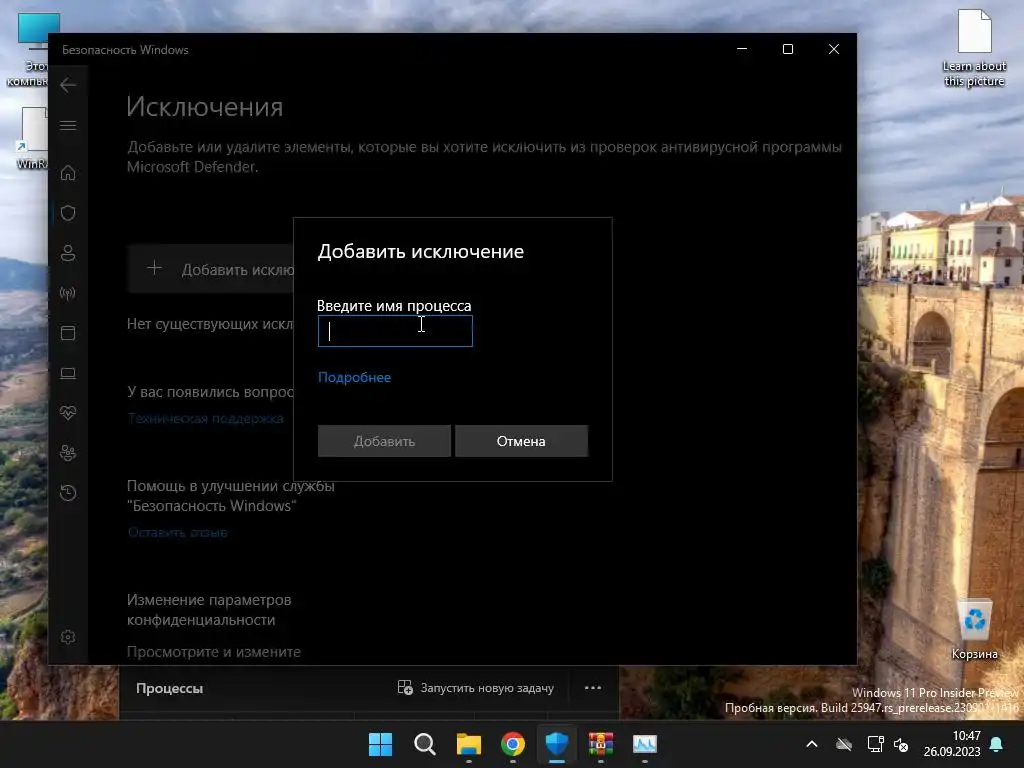
Task: Open Settings gear in sidebar
Action: click(x=68, y=637)
